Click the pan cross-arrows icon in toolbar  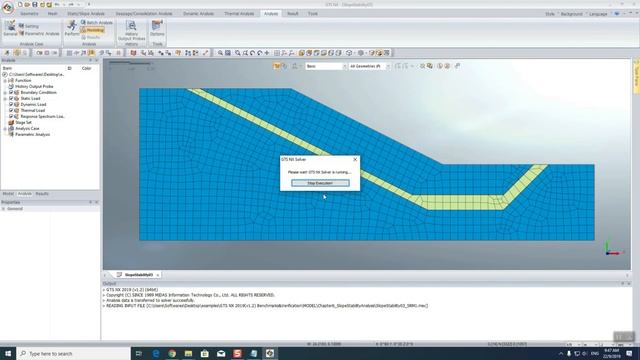pyautogui.click(x=267, y=53)
